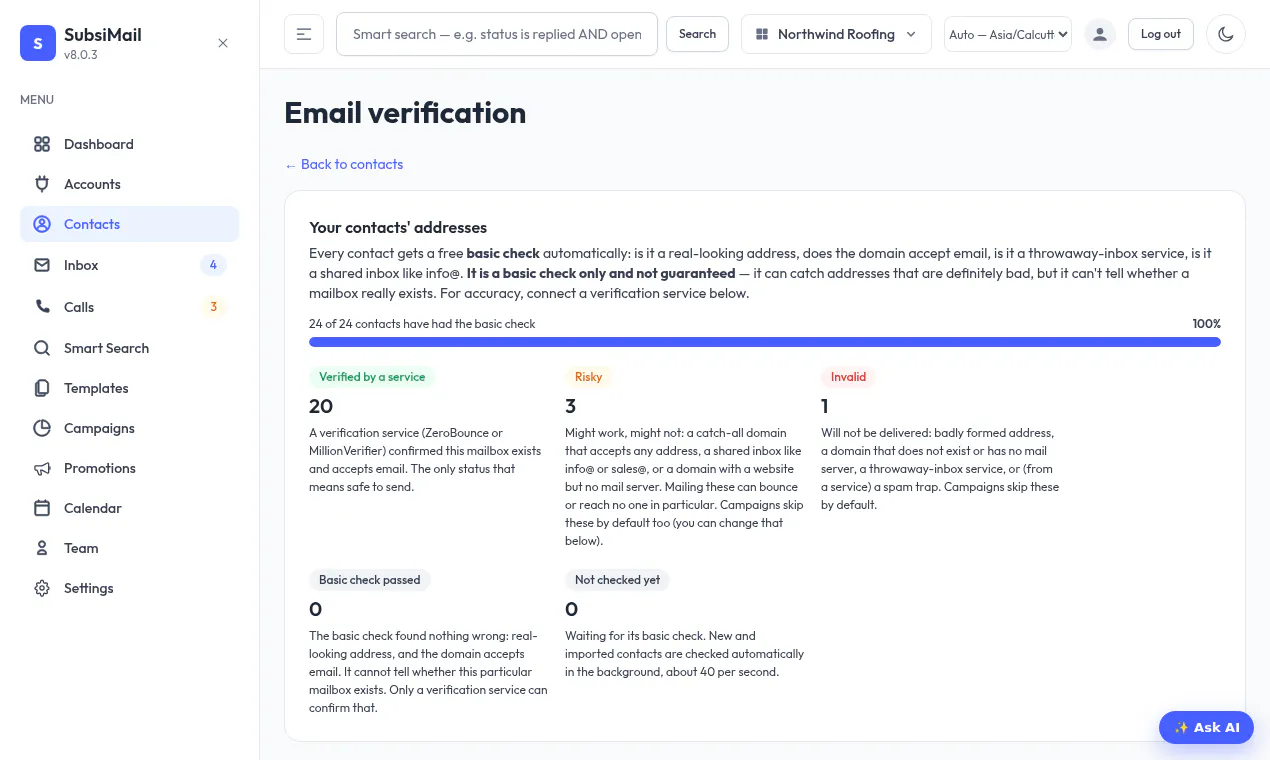Viewport: 1270px width, 760px height.
Task: Click the Settings gear icon
Action: coord(42,588)
